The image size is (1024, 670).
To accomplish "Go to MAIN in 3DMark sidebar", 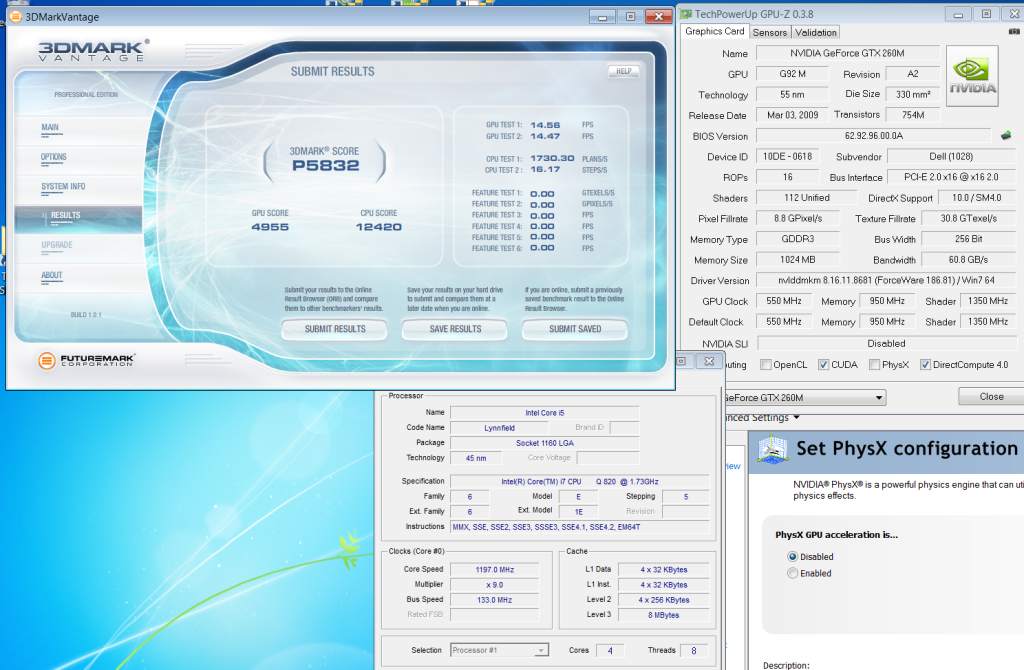I will pyautogui.click(x=50, y=128).
